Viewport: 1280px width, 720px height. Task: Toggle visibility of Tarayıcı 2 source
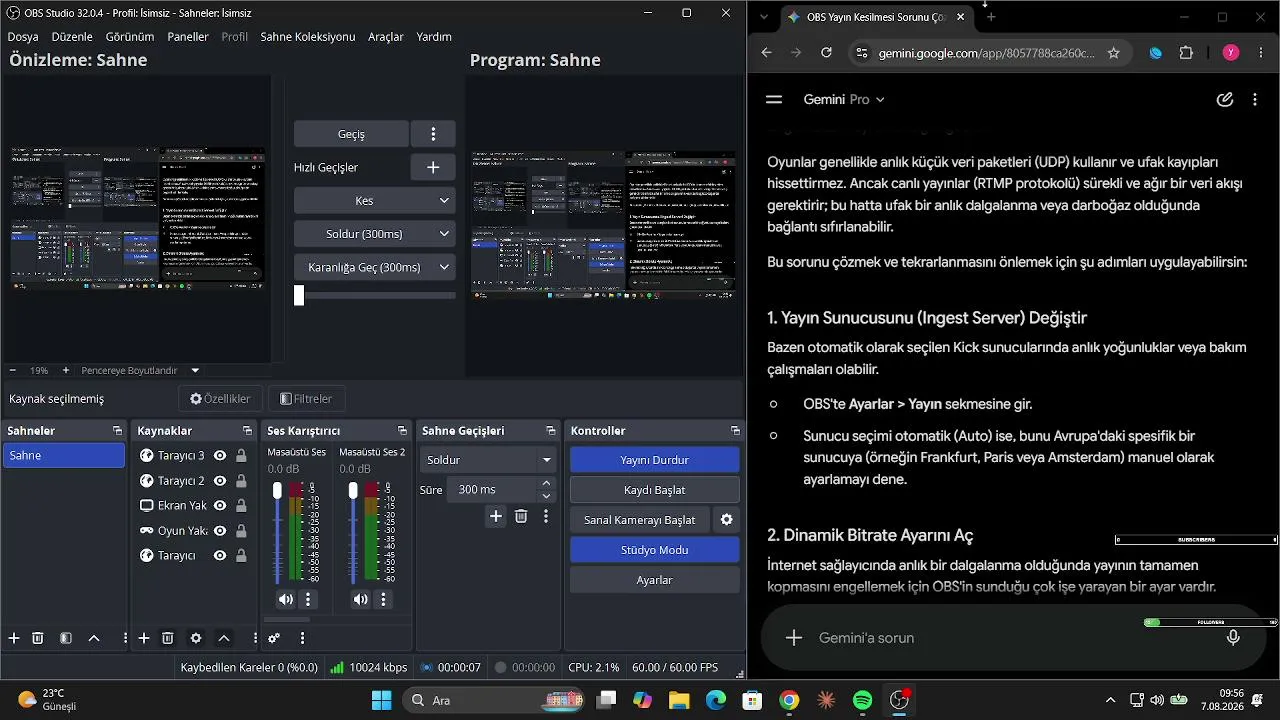[x=220, y=481]
